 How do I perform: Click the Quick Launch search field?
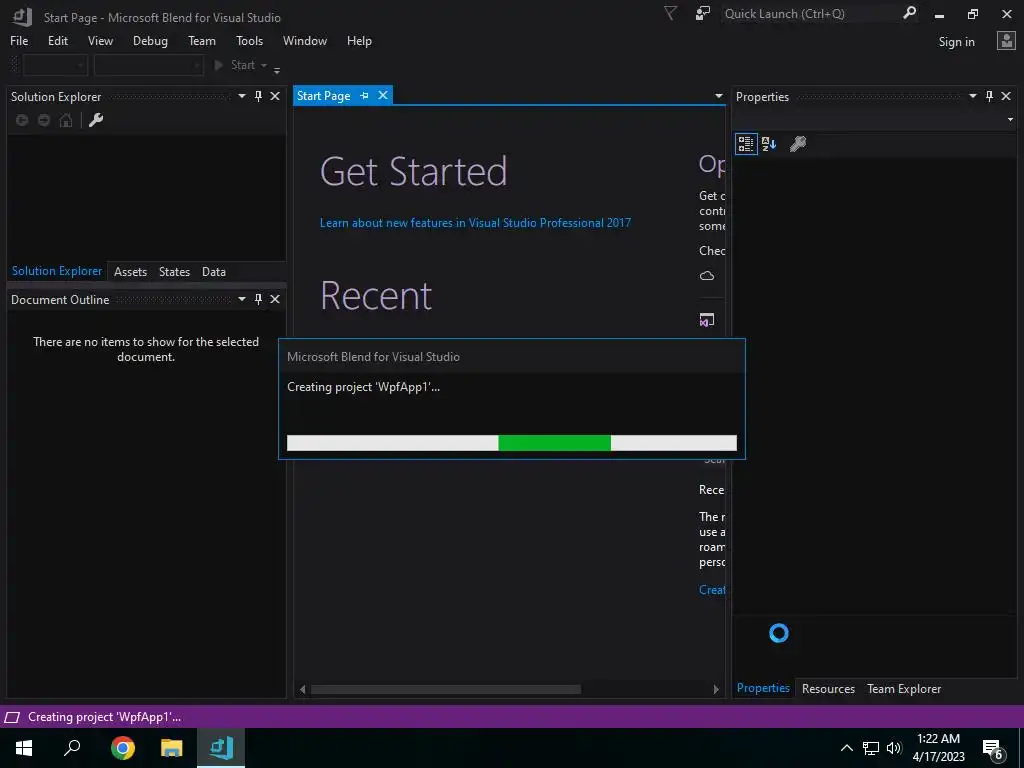[x=810, y=13]
